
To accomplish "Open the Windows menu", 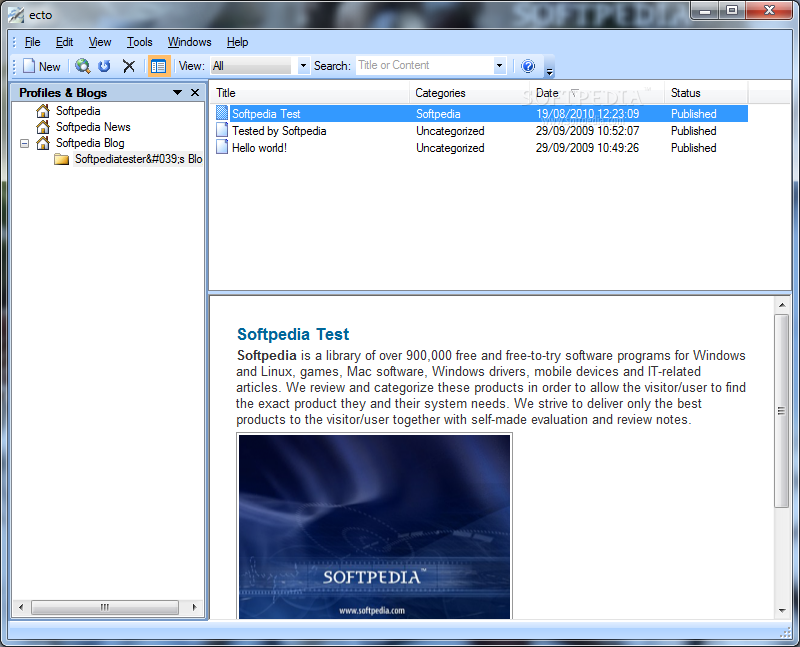I will click(189, 42).
